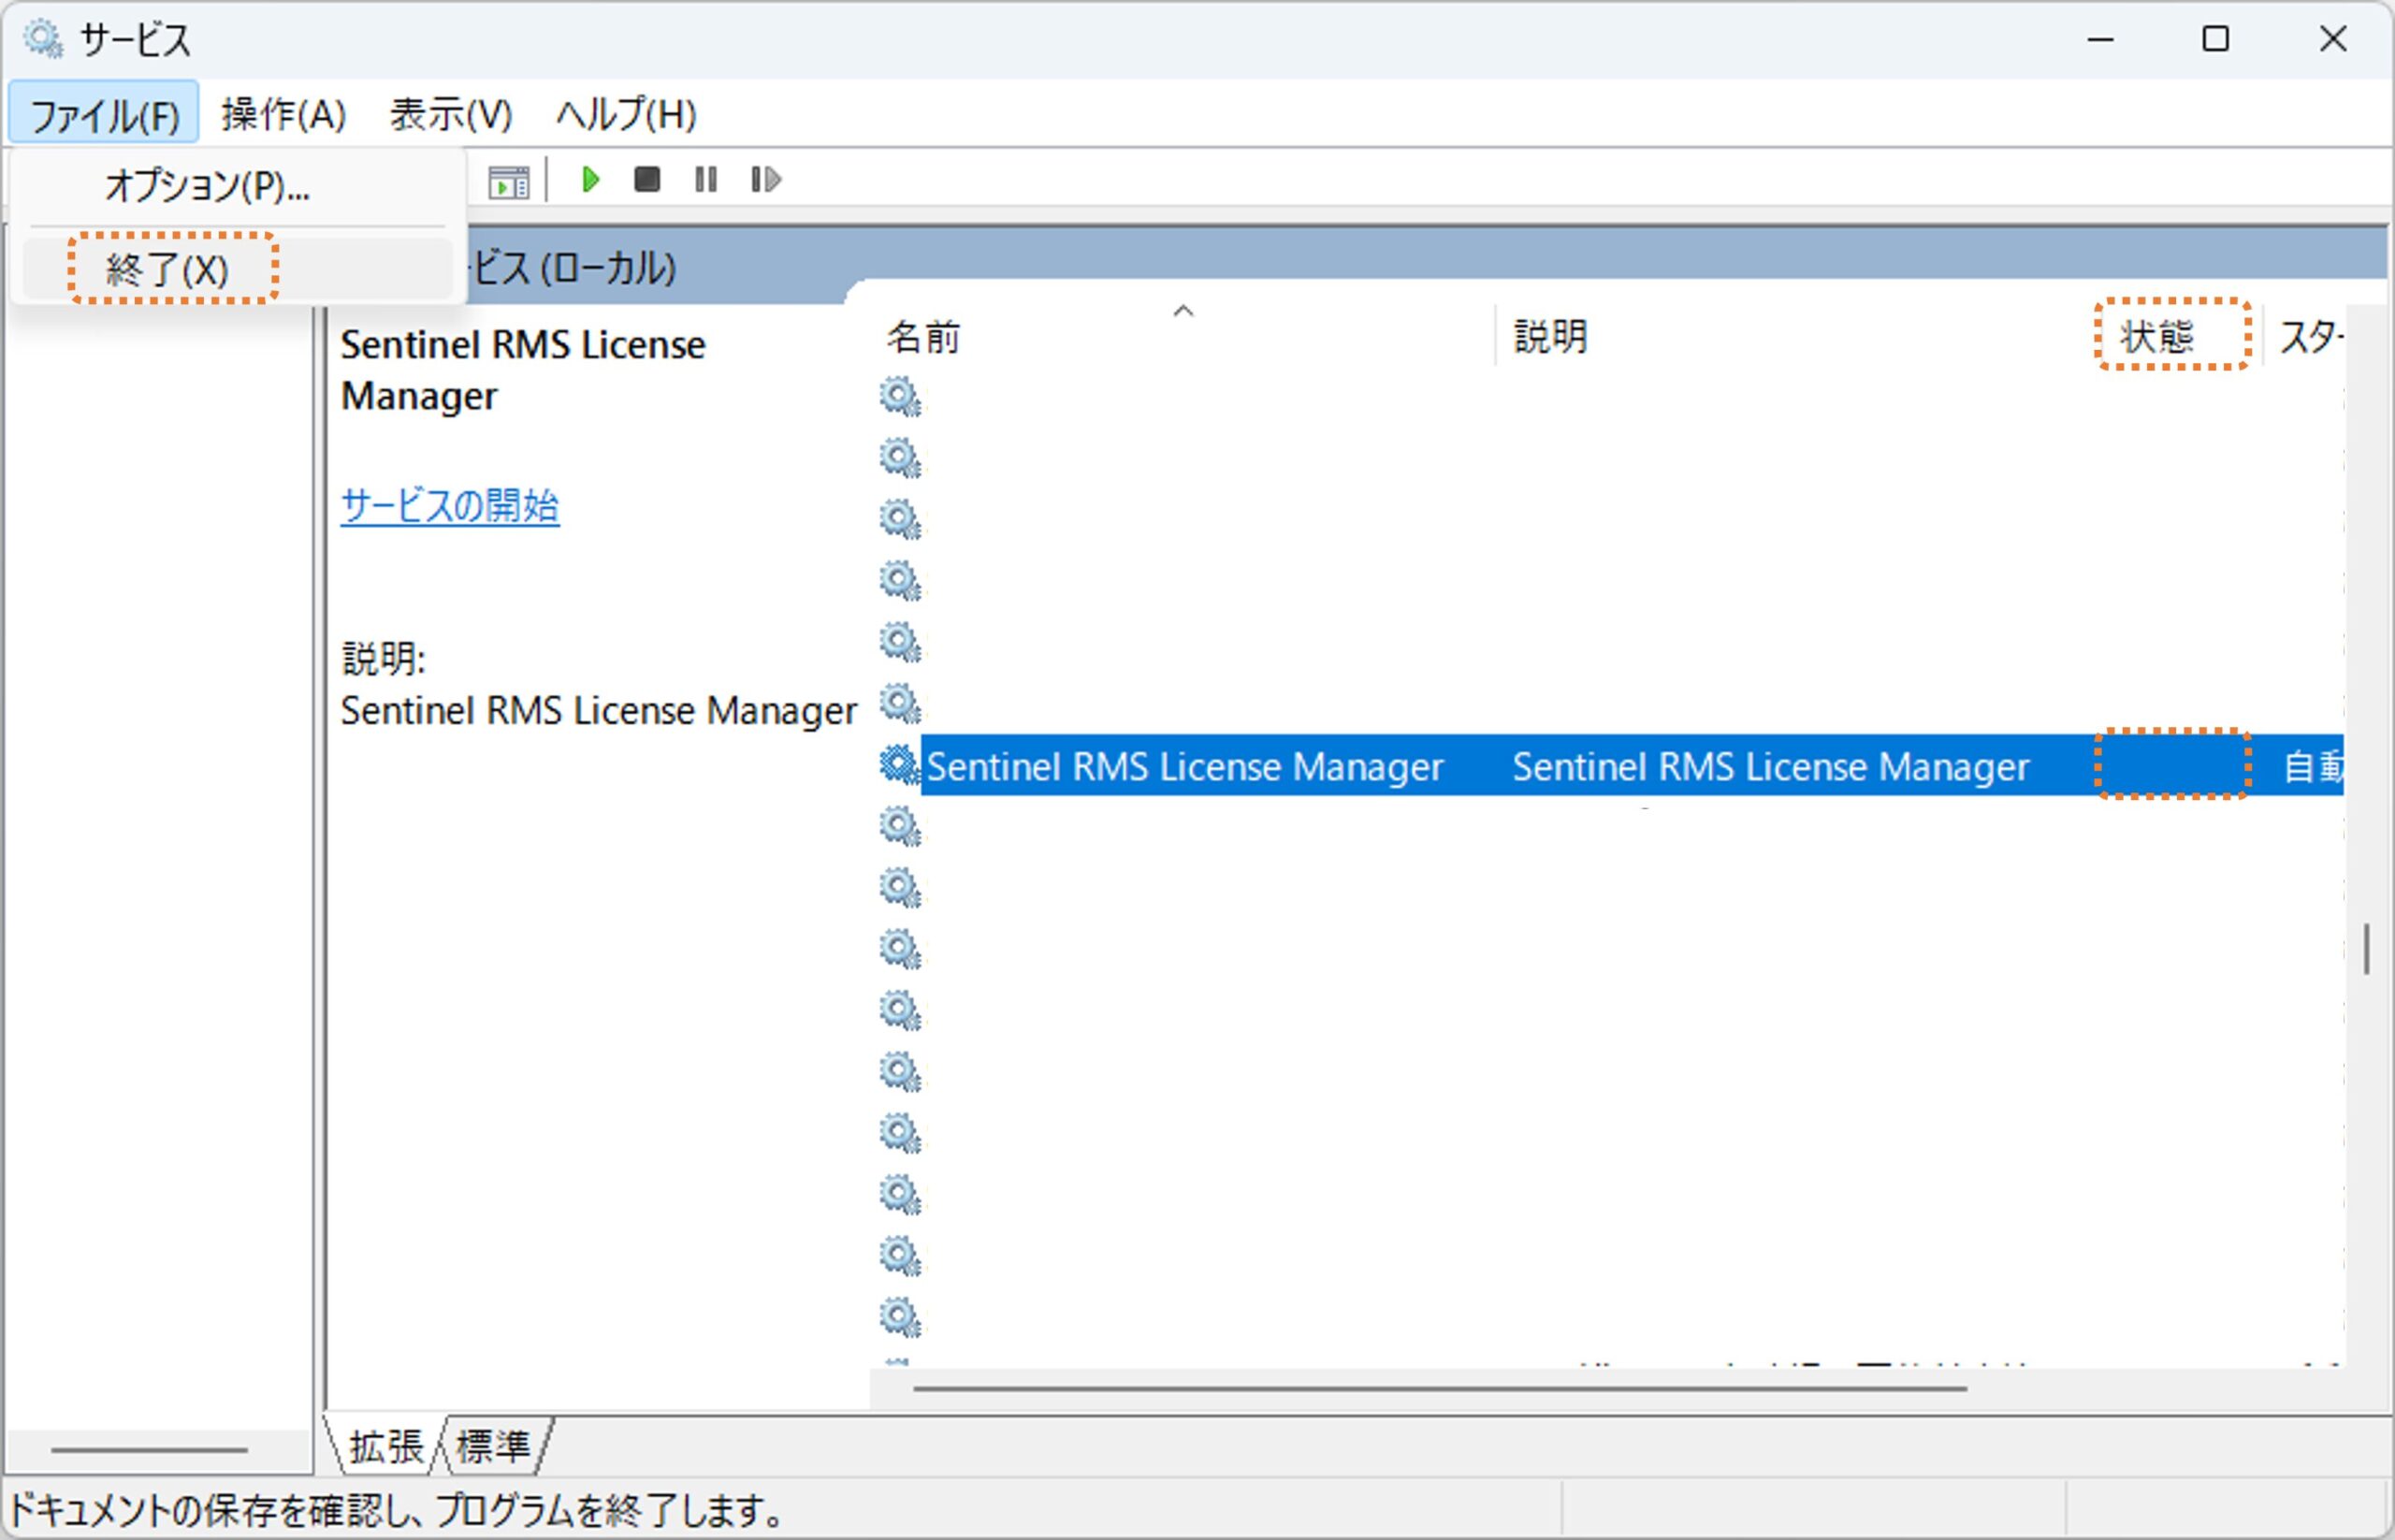This screenshot has height=1540, width=2395.
Task: Click the gear icon of Sentinel RMS License Manager row
Action: pyautogui.click(x=899, y=765)
